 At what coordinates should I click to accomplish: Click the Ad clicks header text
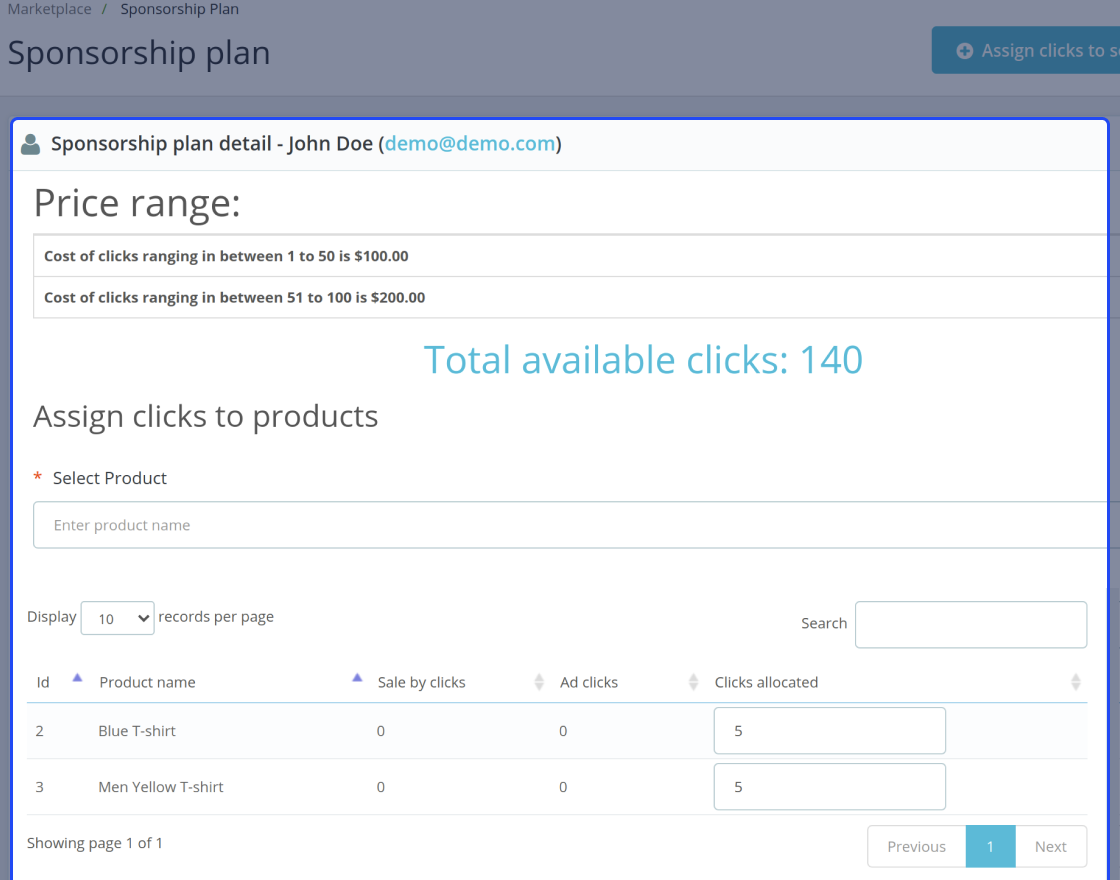[589, 682]
